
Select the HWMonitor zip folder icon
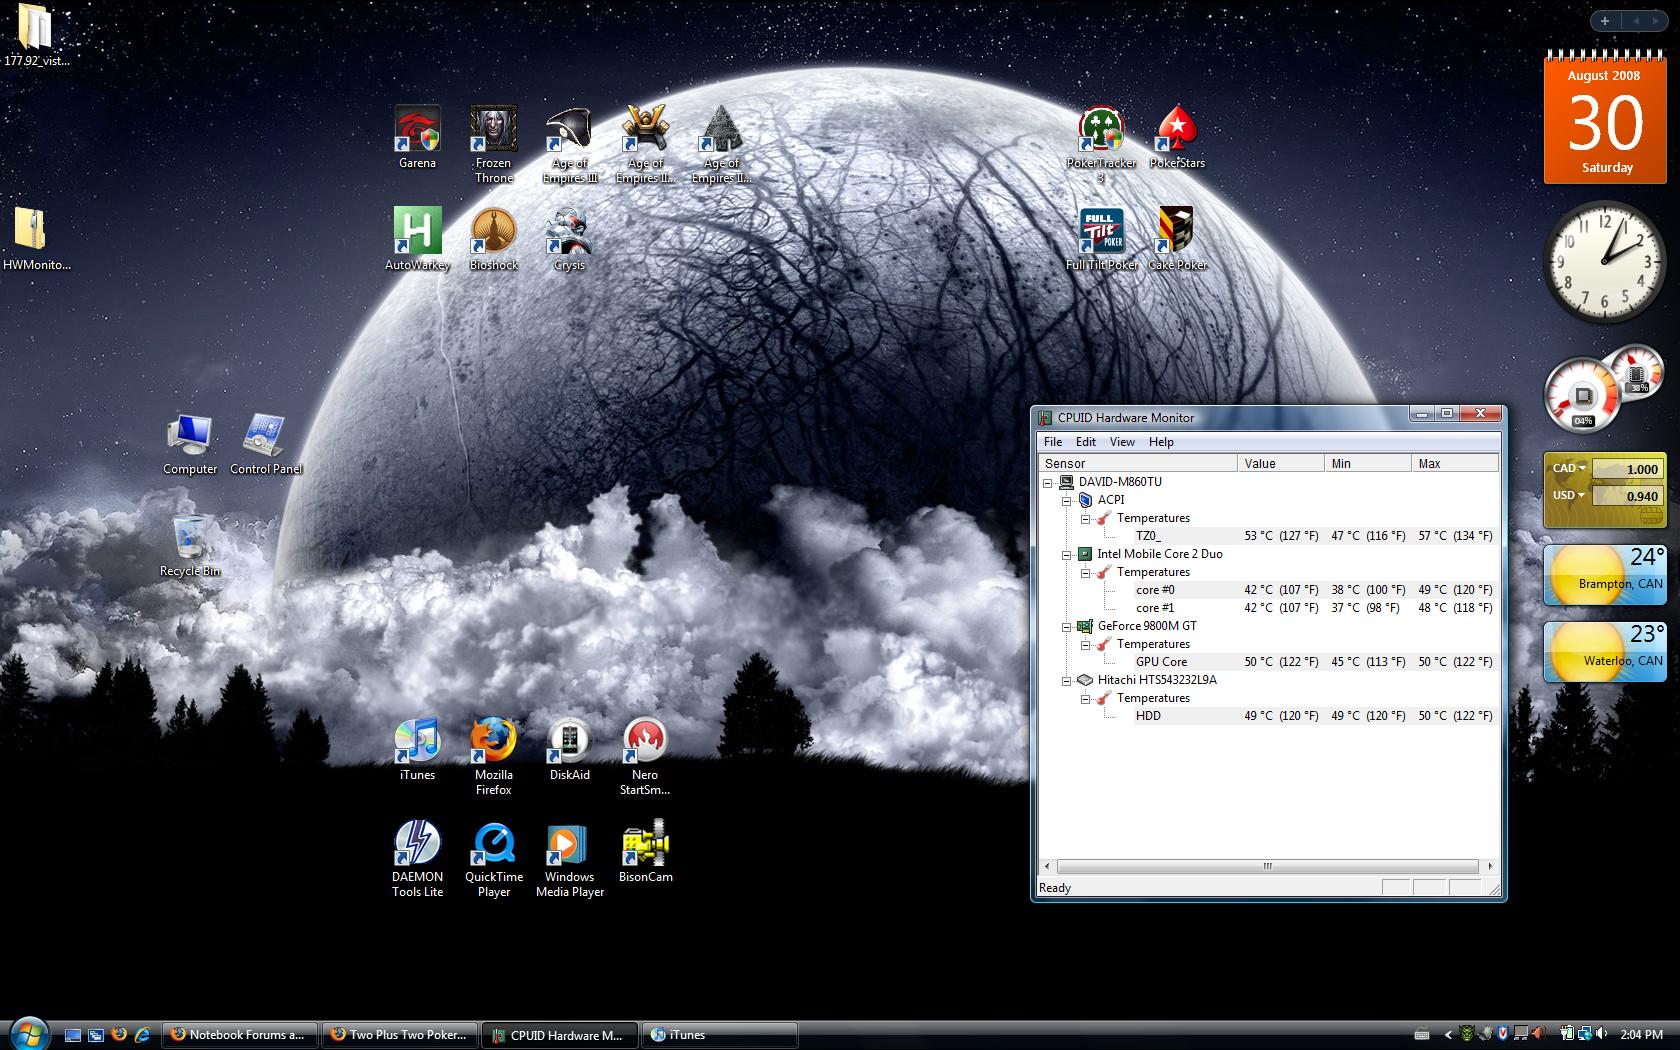point(36,239)
